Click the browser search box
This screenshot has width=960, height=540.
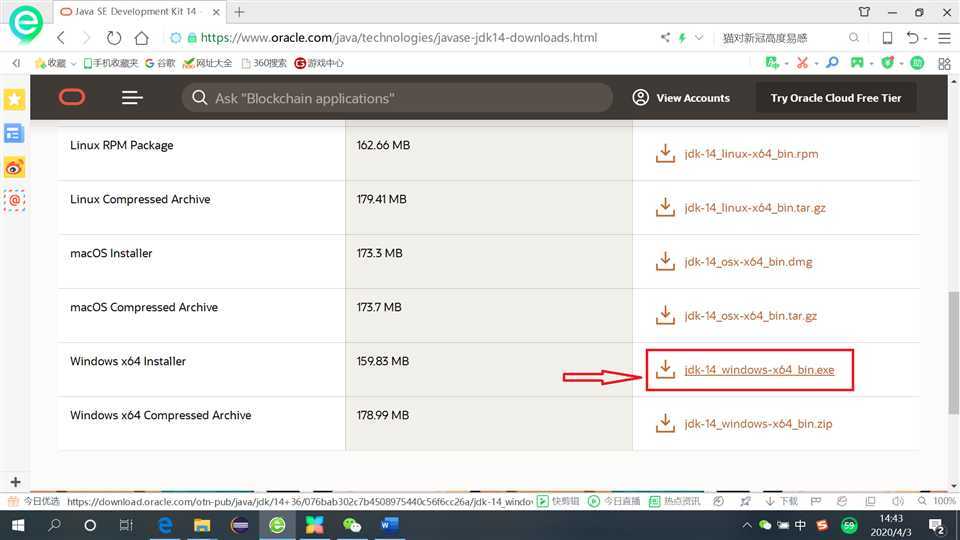pos(784,38)
